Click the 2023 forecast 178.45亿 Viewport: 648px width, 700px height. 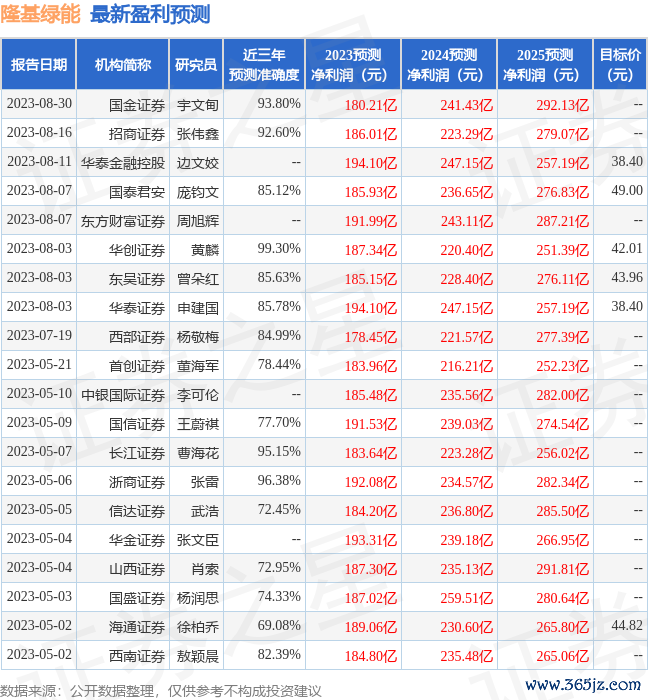point(371,338)
